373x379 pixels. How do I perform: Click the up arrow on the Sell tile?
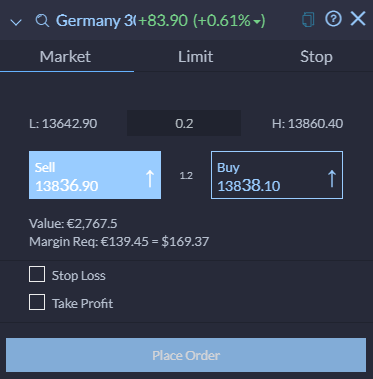click(x=150, y=178)
